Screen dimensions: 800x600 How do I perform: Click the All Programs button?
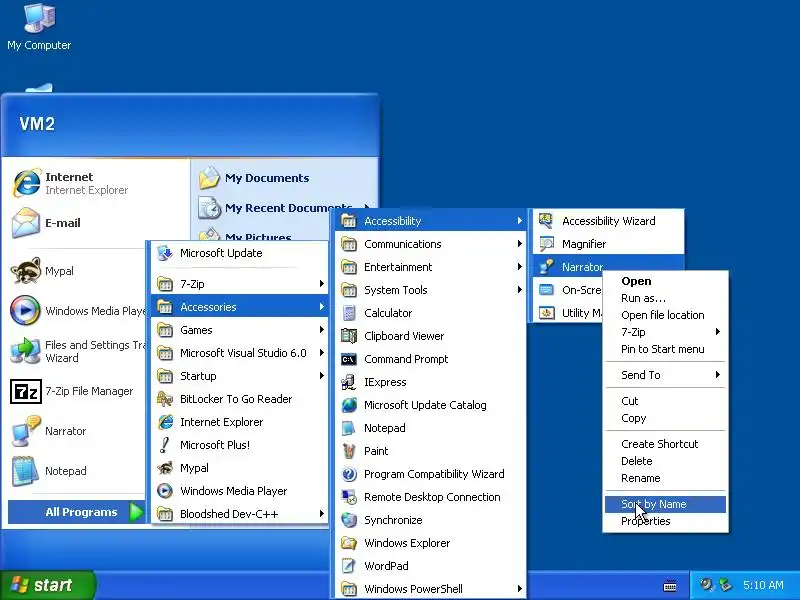pyautogui.click(x=77, y=512)
